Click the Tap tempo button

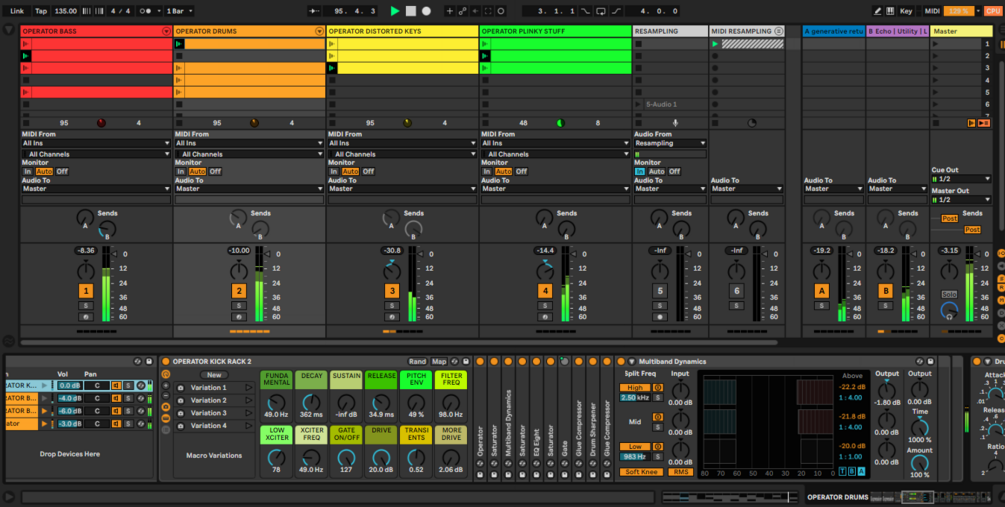click(41, 11)
